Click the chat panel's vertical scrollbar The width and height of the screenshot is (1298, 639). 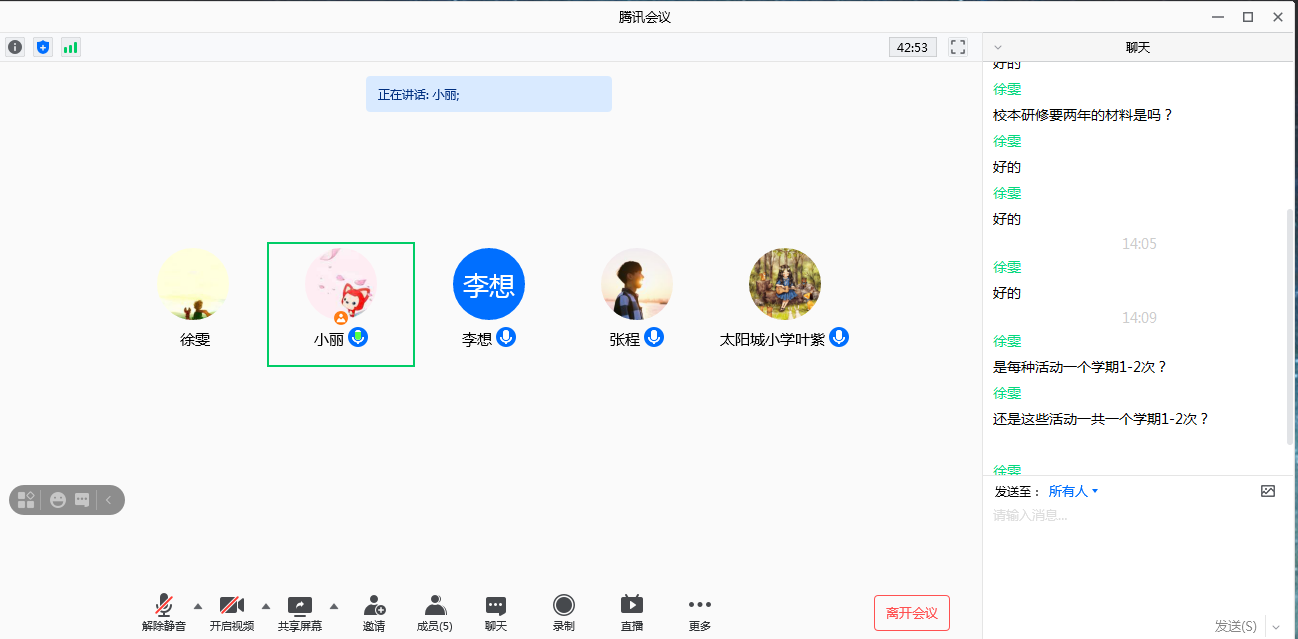pos(1290,327)
